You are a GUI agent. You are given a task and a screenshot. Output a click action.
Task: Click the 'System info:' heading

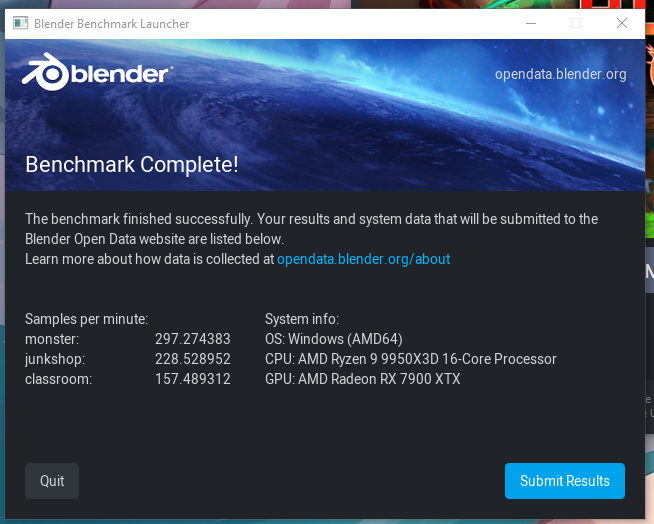pos(302,319)
